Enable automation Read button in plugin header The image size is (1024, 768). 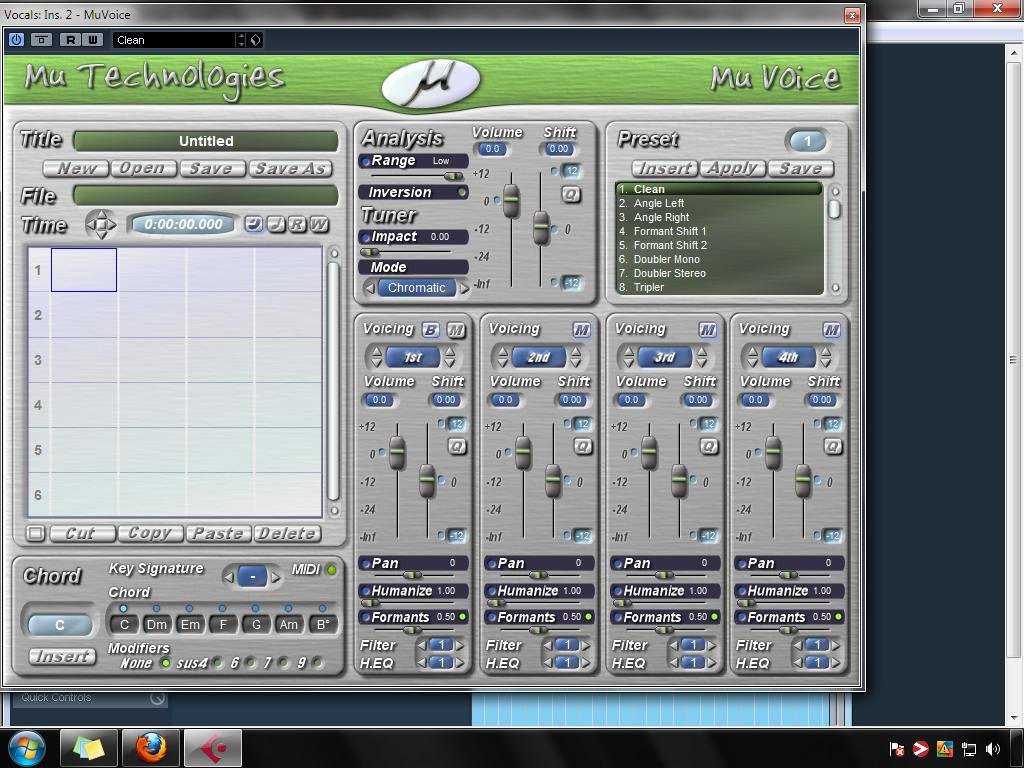click(70, 40)
